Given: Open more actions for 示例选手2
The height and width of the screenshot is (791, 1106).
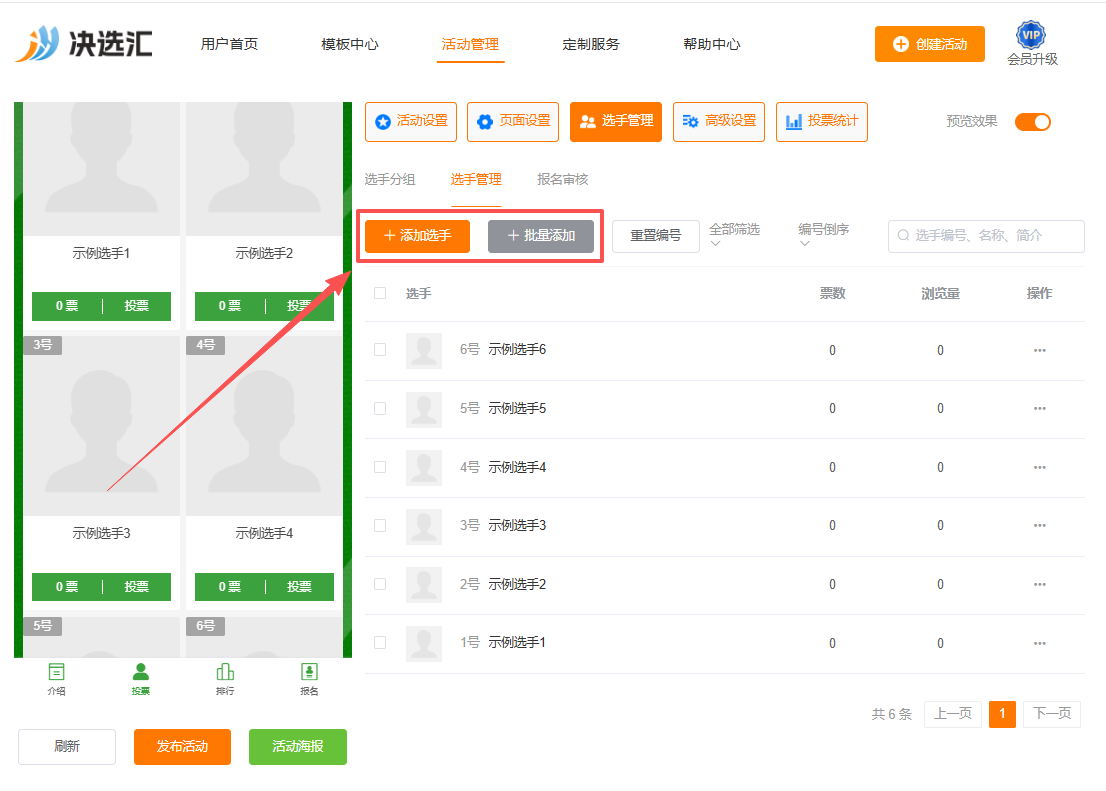Looking at the screenshot, I should (x=1039, y=584).
